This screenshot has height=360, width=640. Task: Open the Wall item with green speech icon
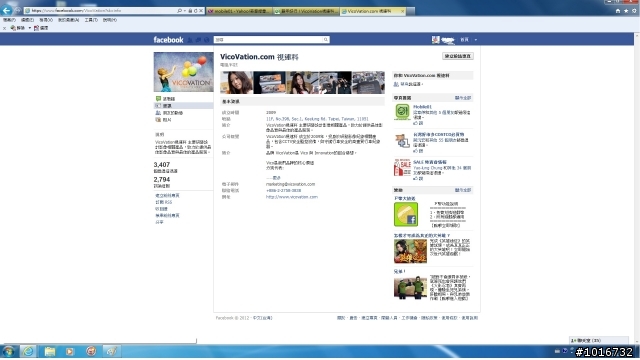(165, 99)
